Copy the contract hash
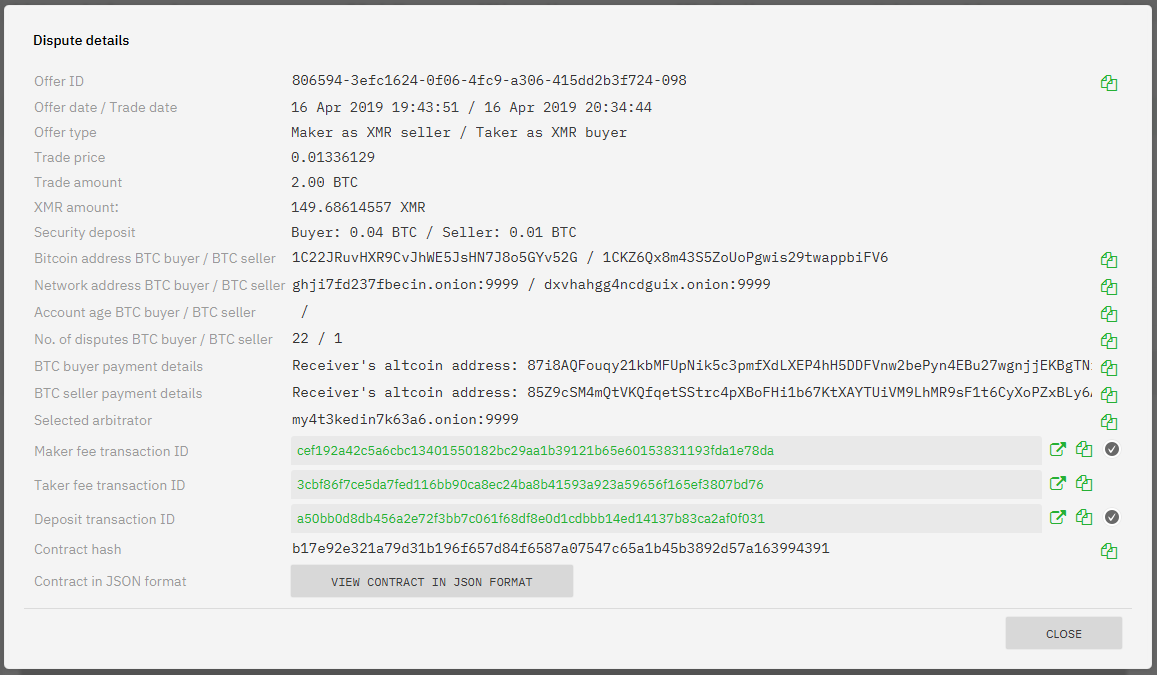 pyautogui.click(x=1108, y=551)
